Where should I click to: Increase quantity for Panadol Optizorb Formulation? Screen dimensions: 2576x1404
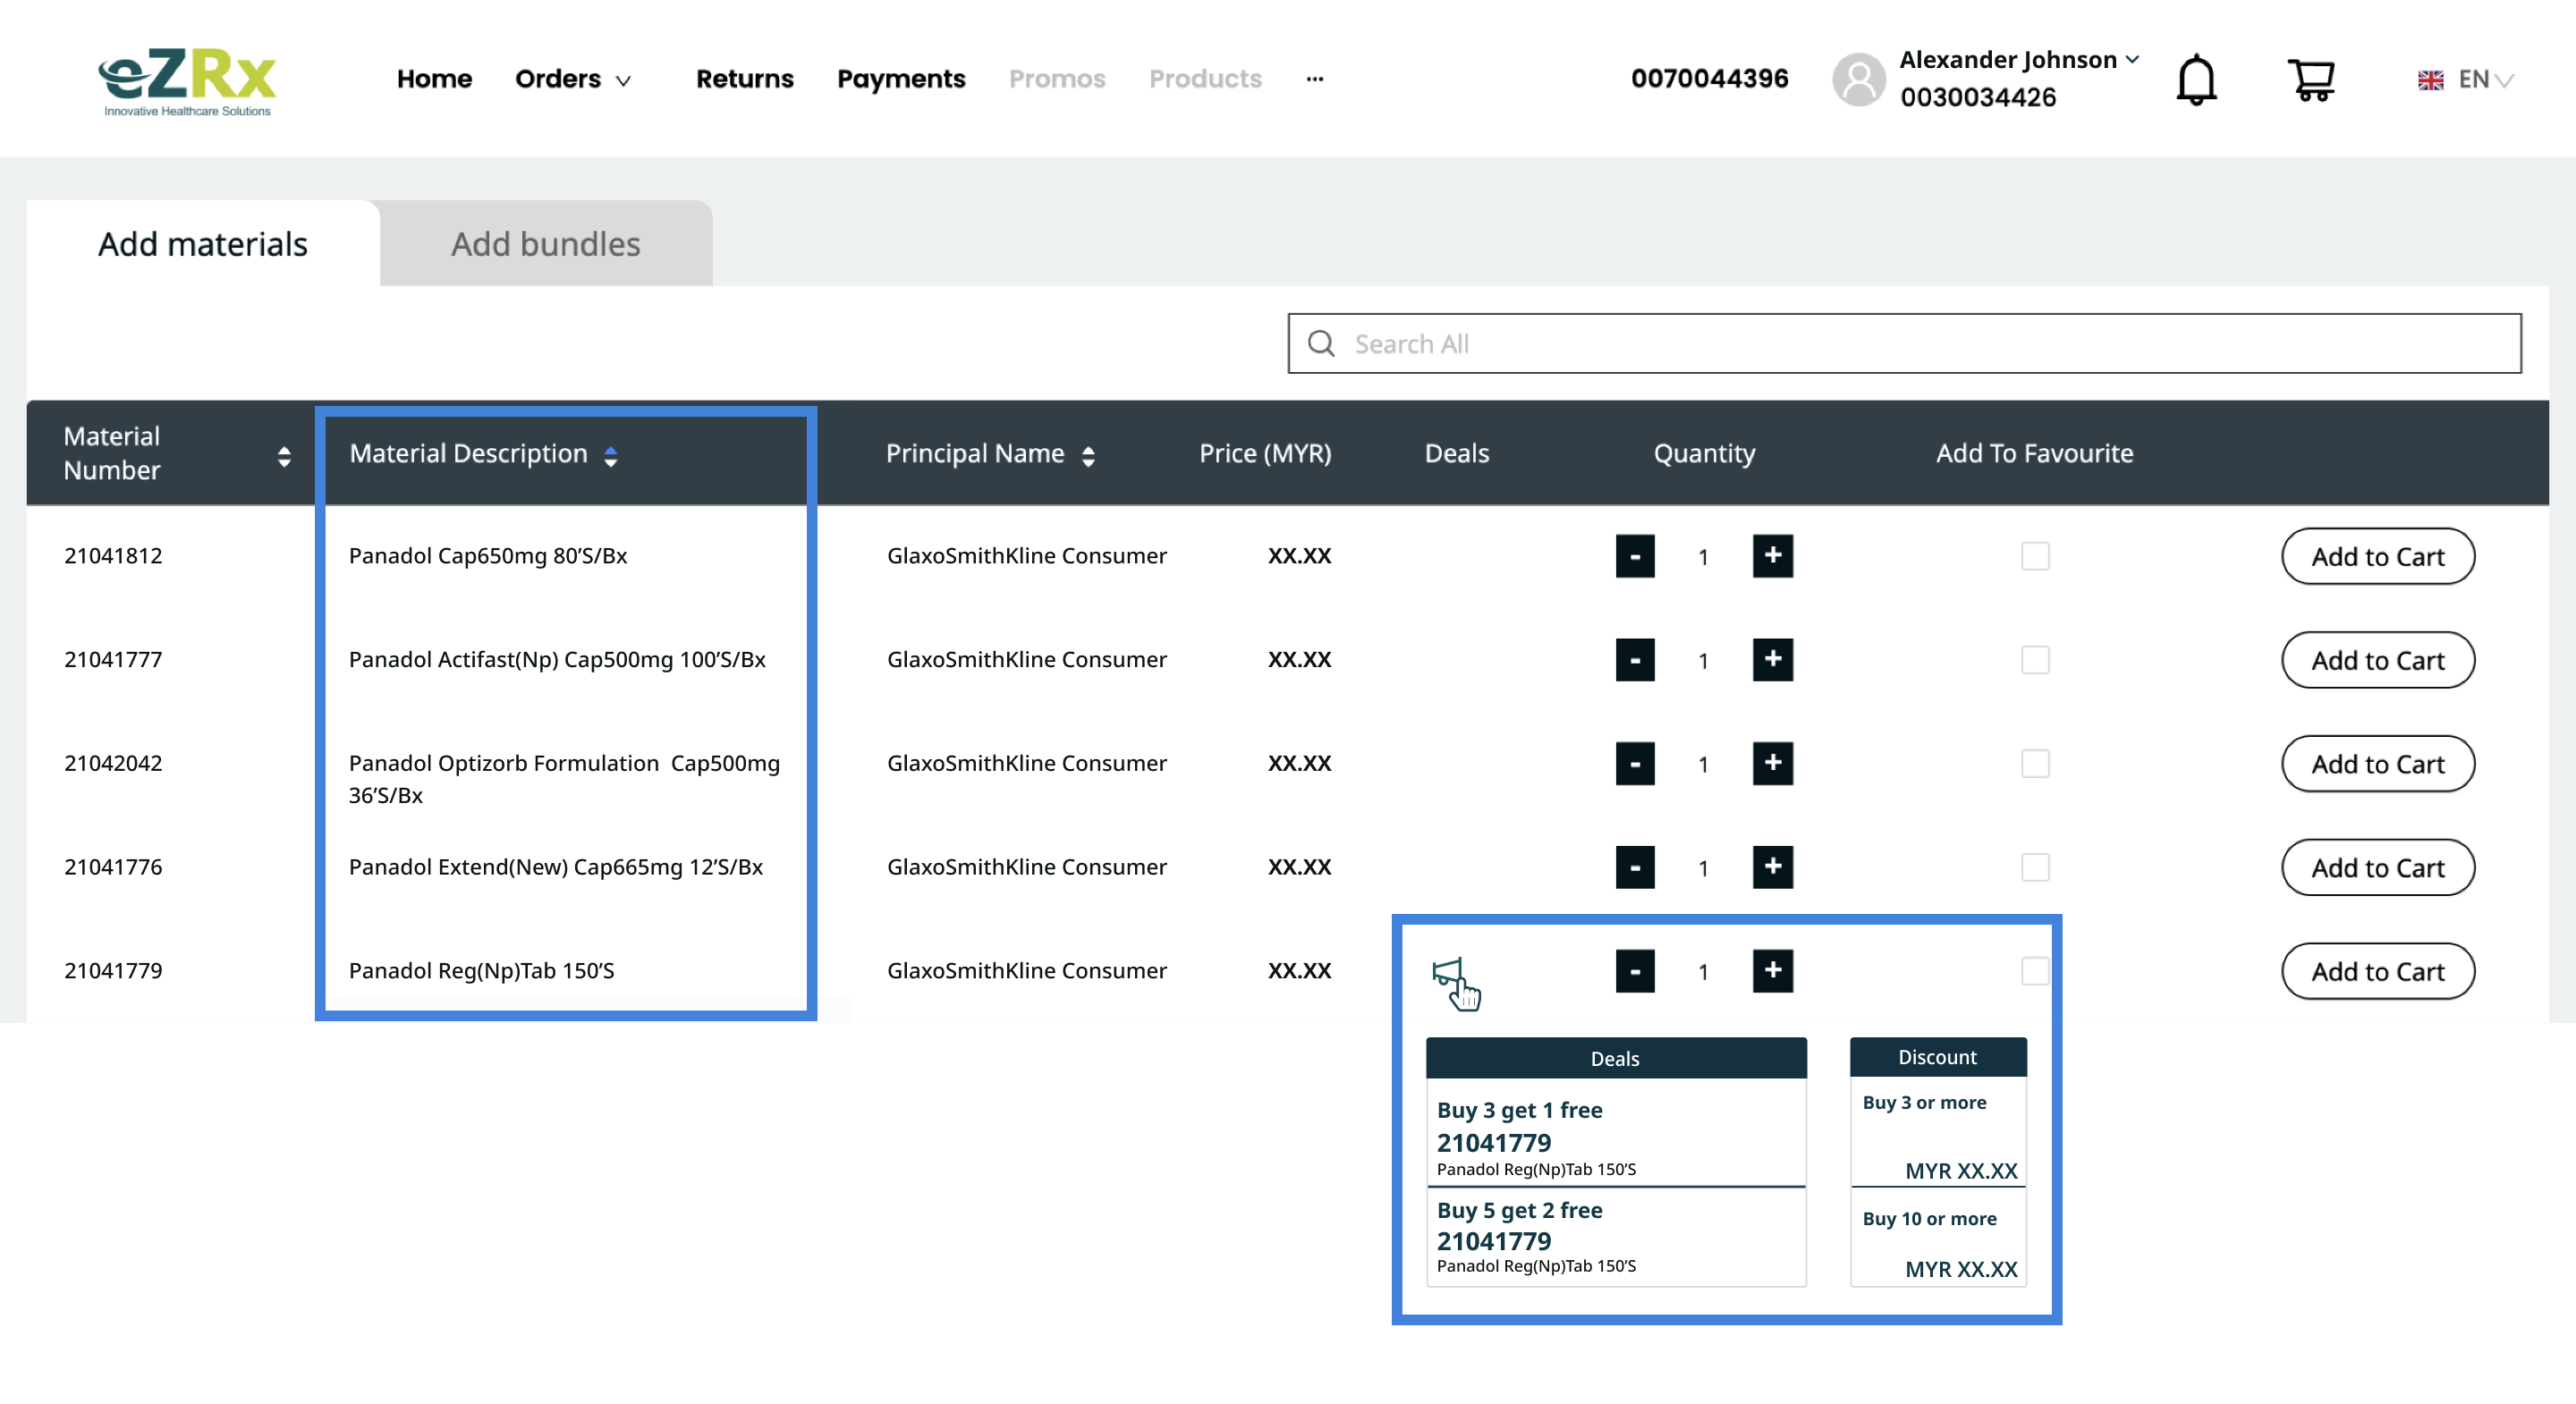point(1772,764)
